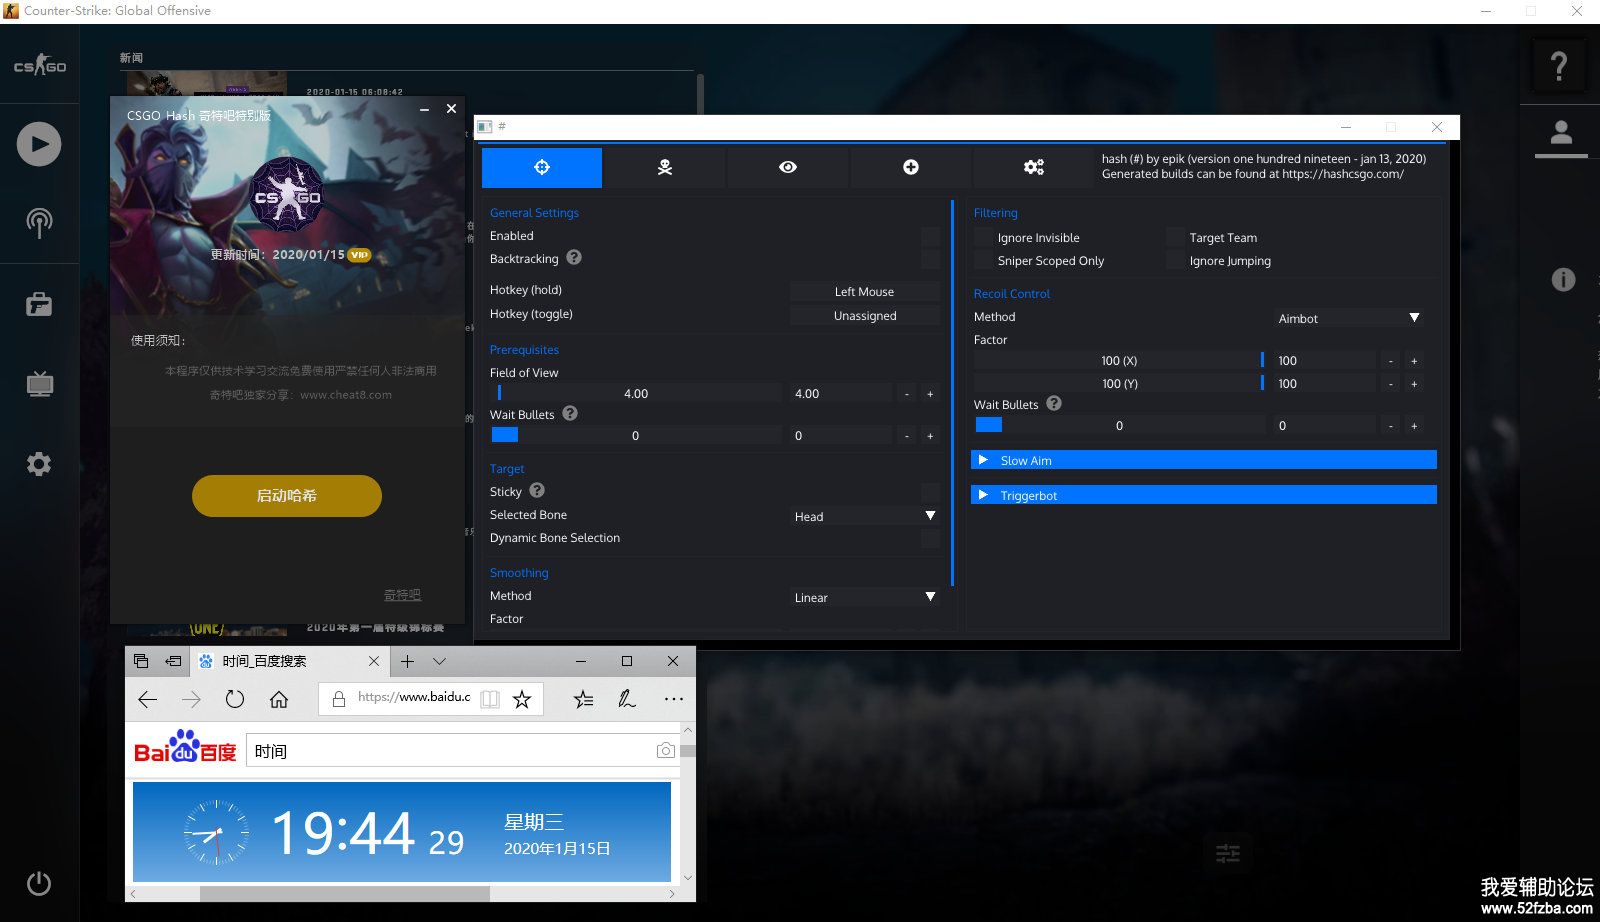Expand the Triggerbot section
The height and width of the screenshot is (922, 1600).
(x=1203, y=495)
